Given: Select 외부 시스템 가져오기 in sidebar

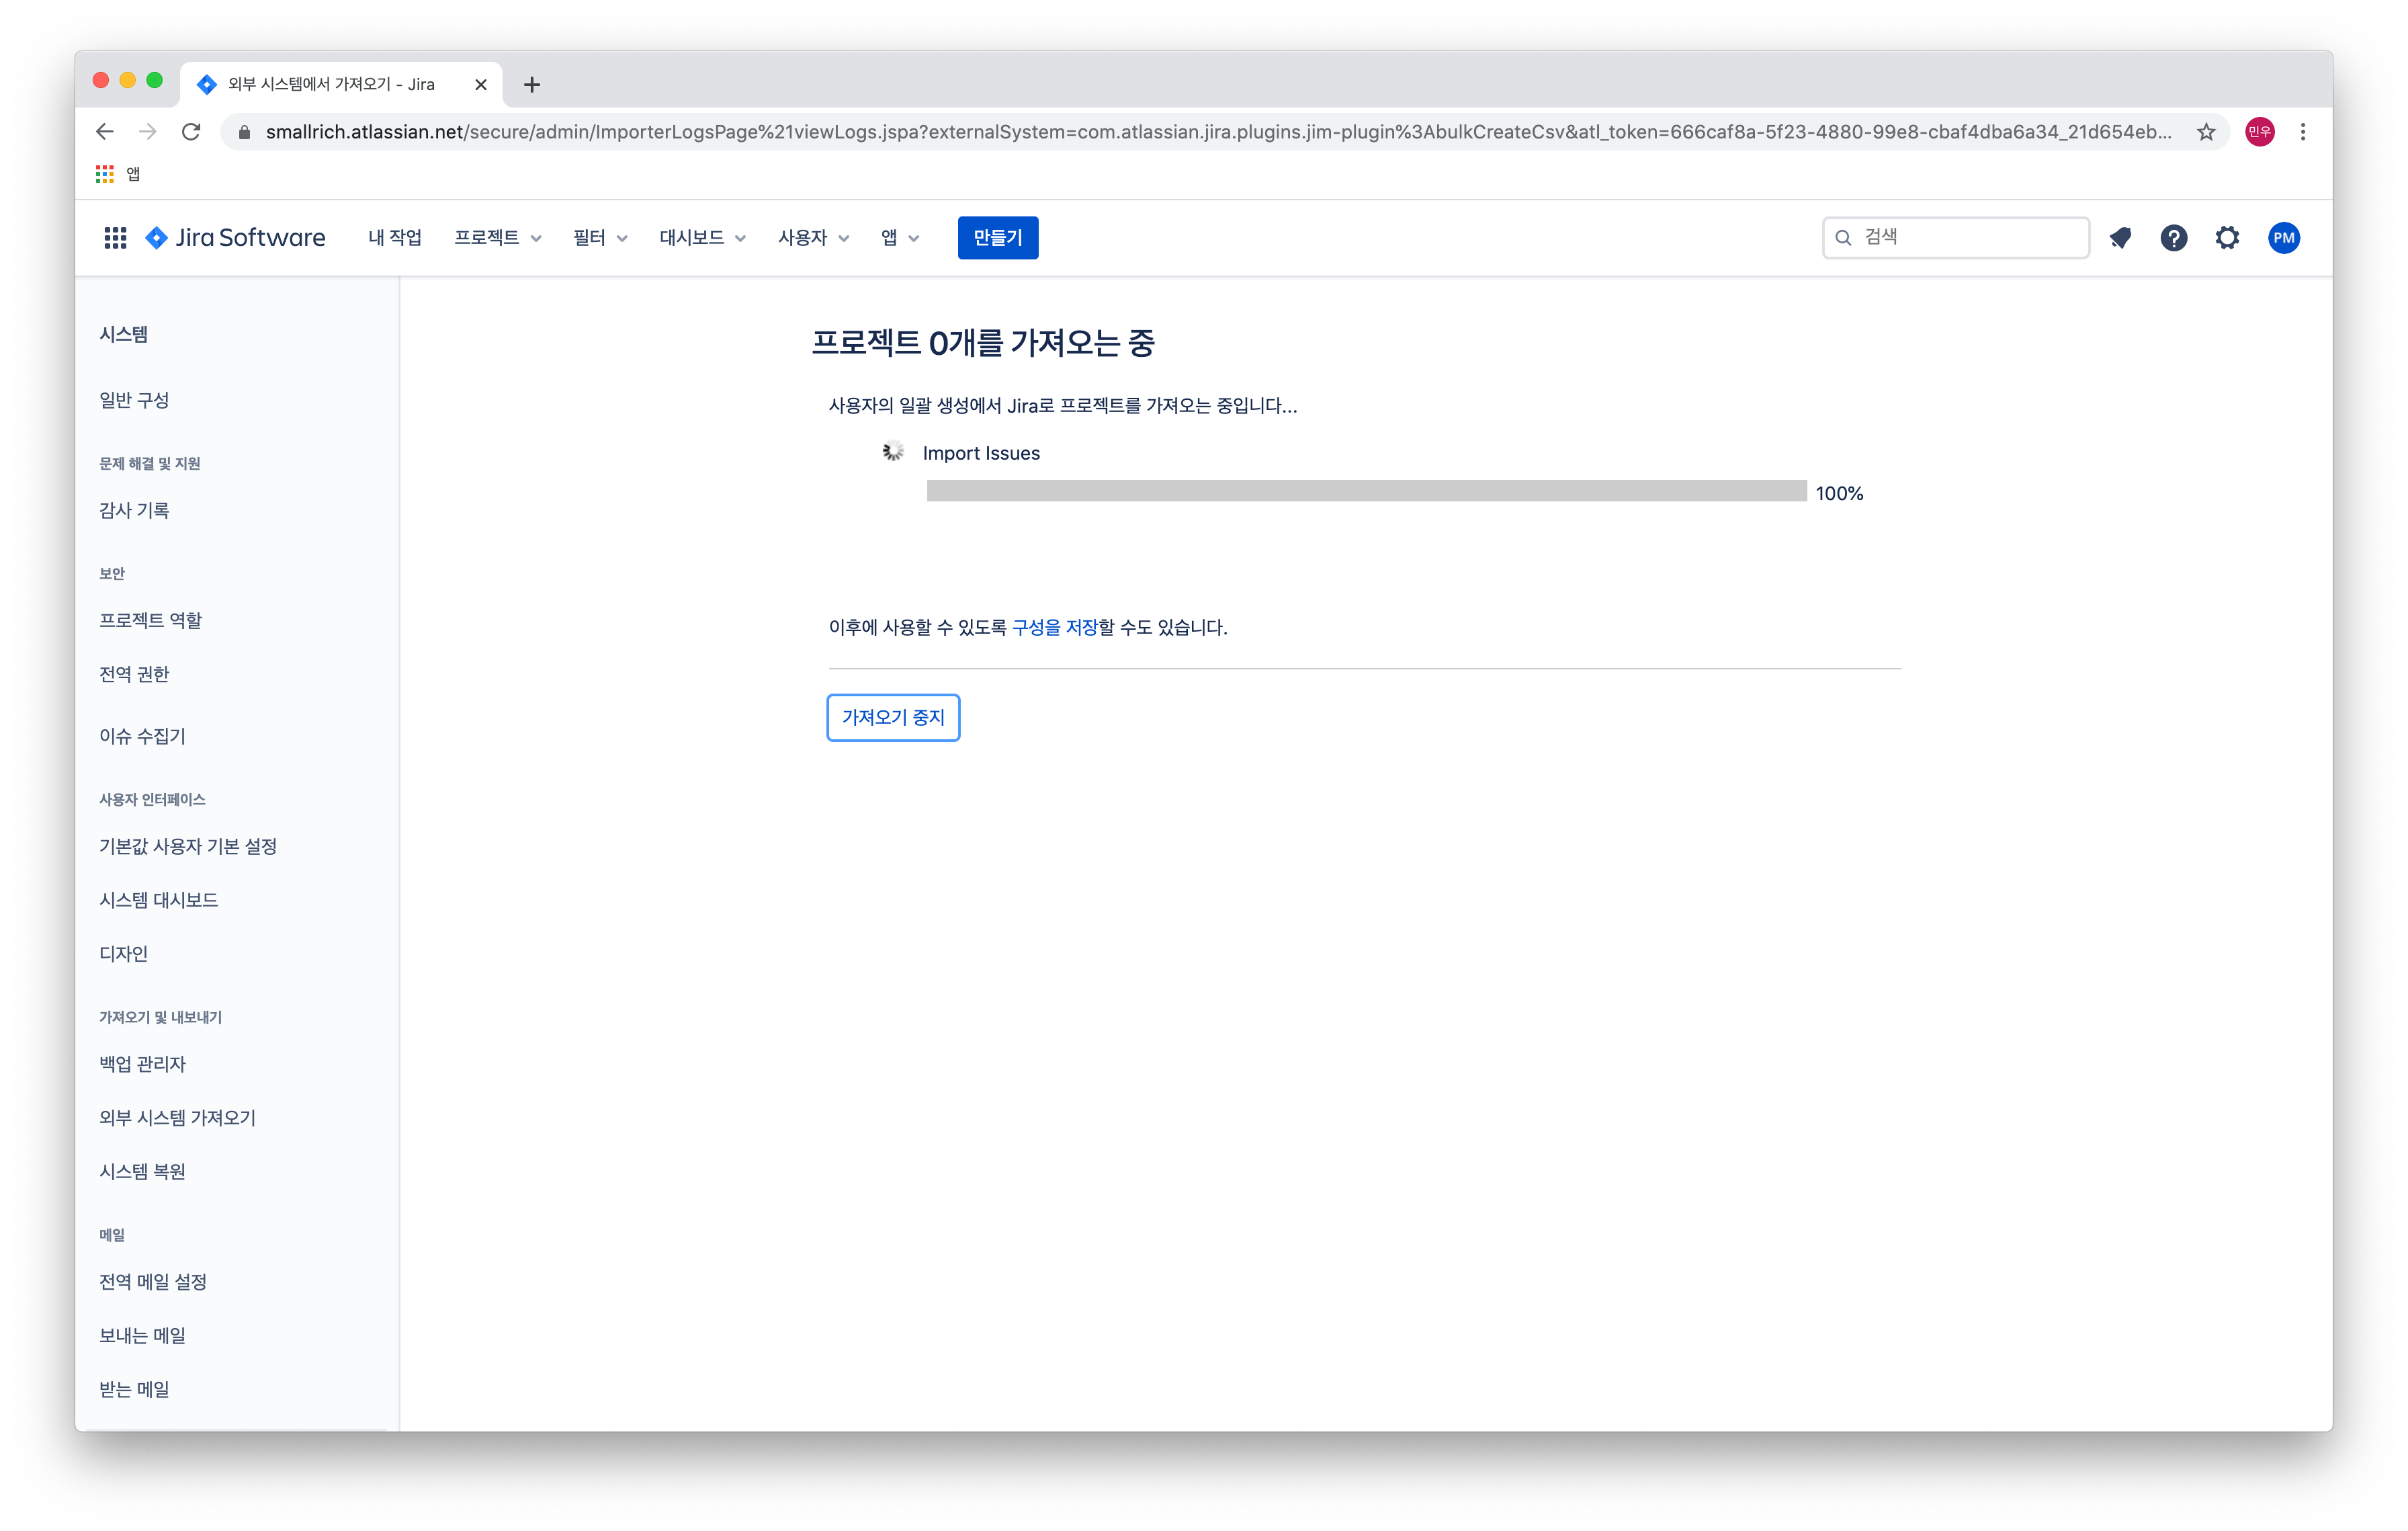Looking at the screenshot, I should click(177, 1117).
